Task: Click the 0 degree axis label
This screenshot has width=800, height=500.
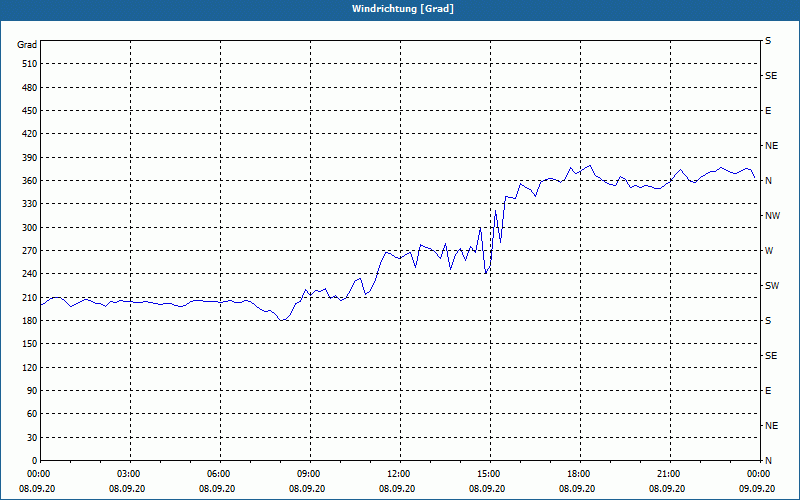Action: pos(35,461)
